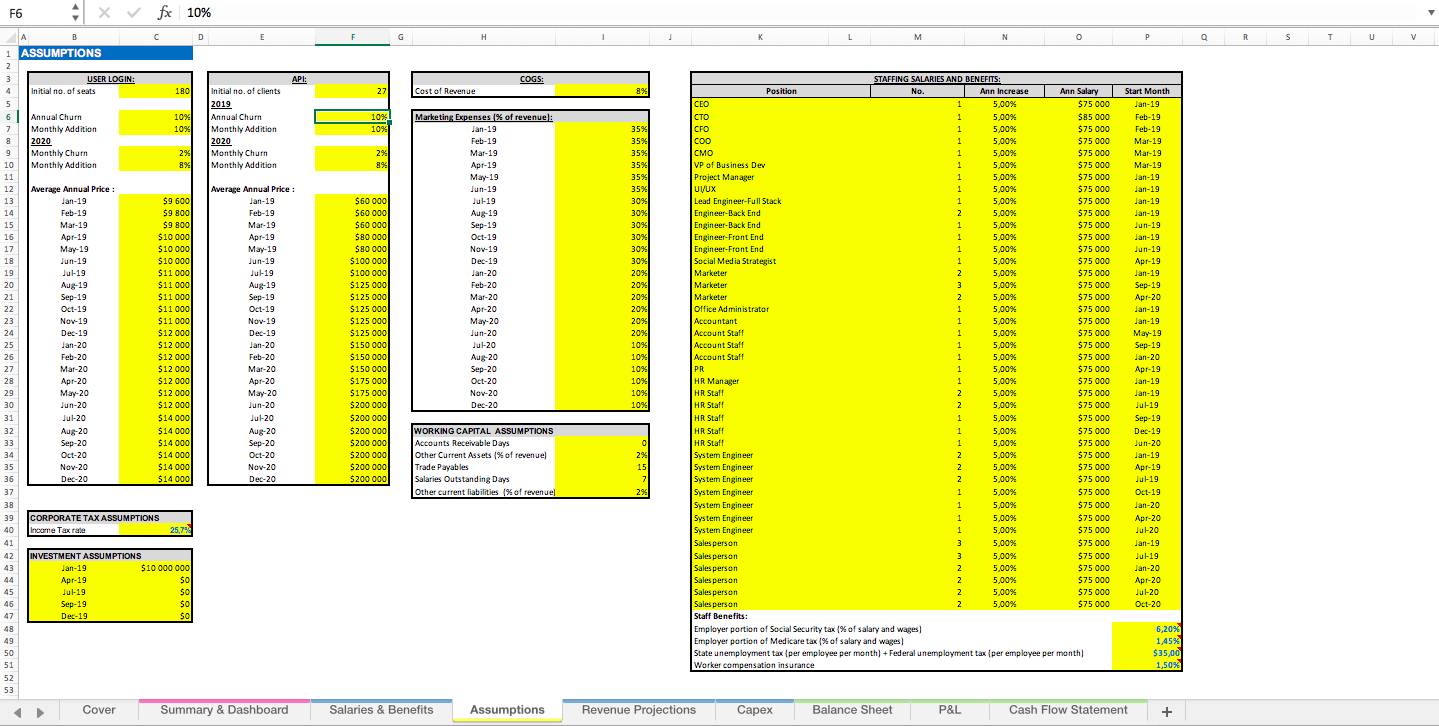Viewport: 1439px width, 726px height.
Task: Go to next sheet with right arrow
Action: 40,711
